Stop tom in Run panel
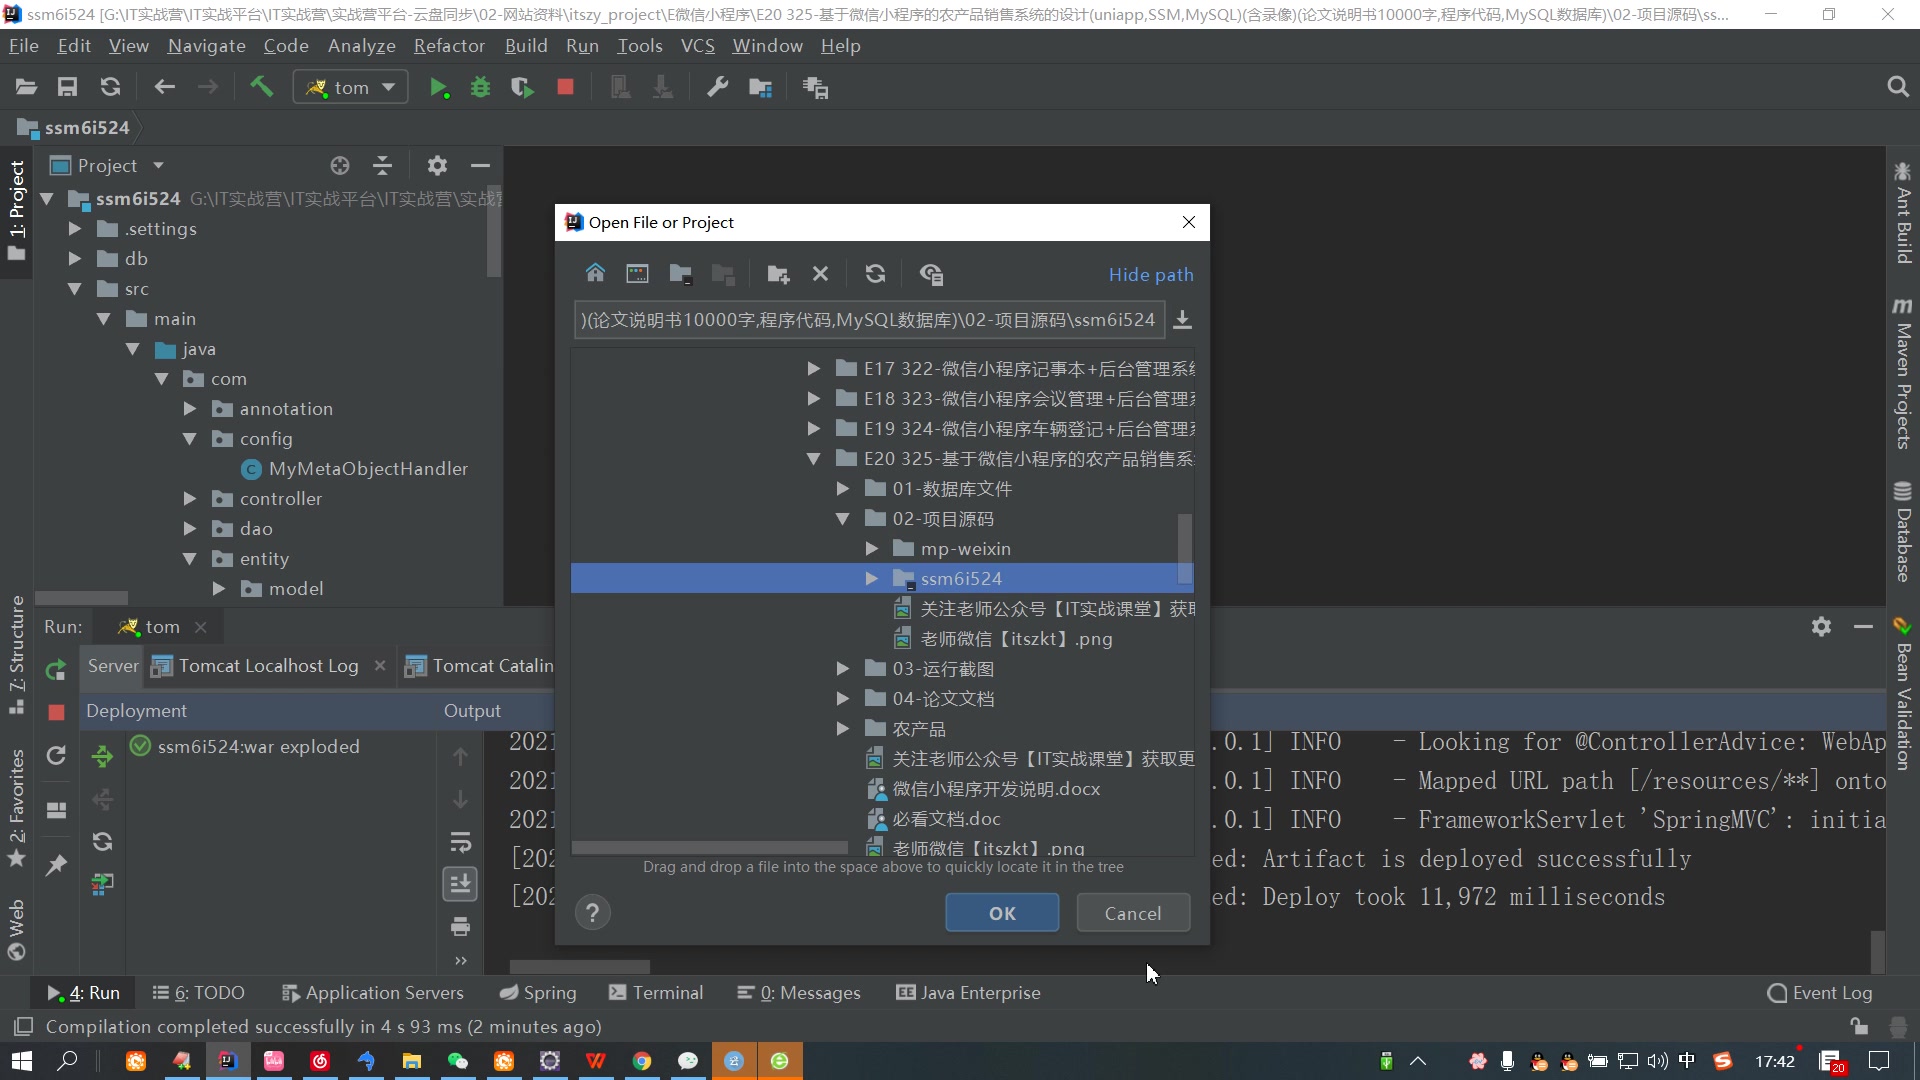The height and width of the screenshot is (1080, 1920). (x=56, y=712)
